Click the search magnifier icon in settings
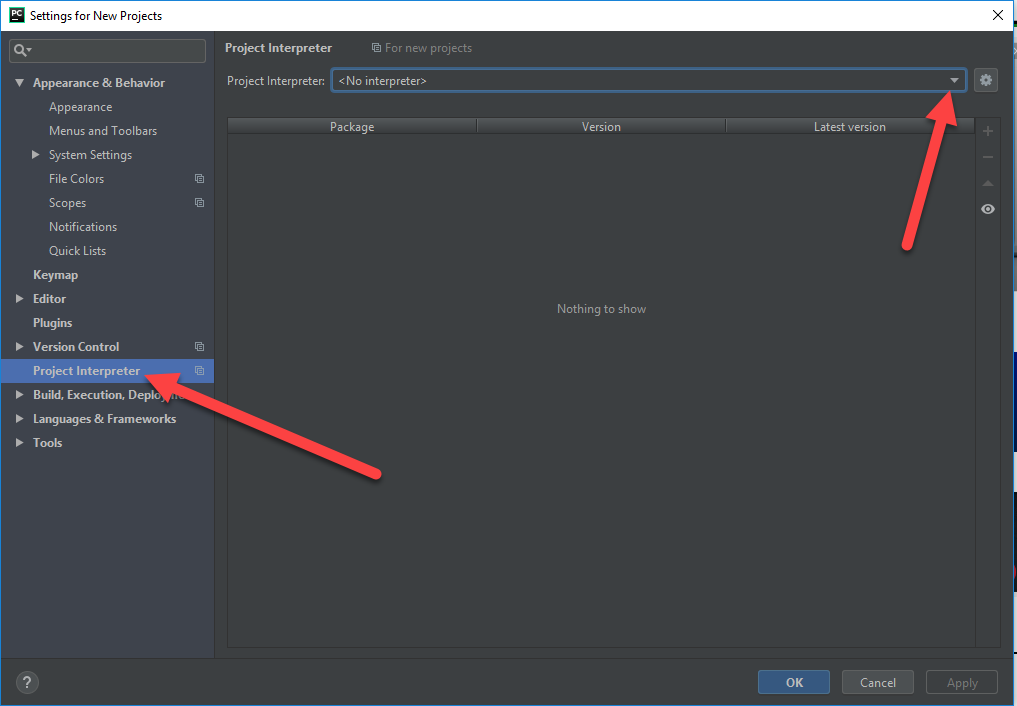The width and height of the screenshot is (1017, 706). pyautogui.click(x=22, y=51)
